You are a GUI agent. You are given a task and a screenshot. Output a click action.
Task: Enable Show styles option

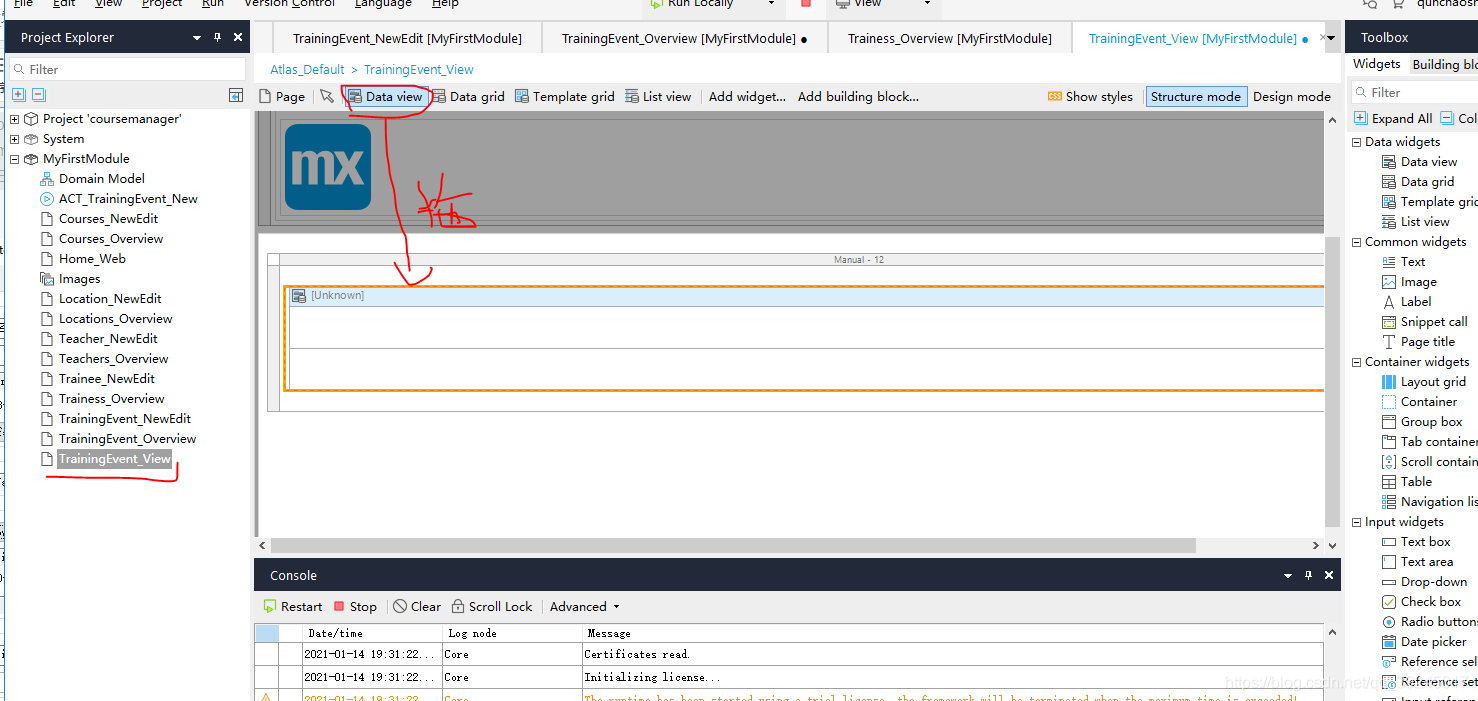(1090, 97)
